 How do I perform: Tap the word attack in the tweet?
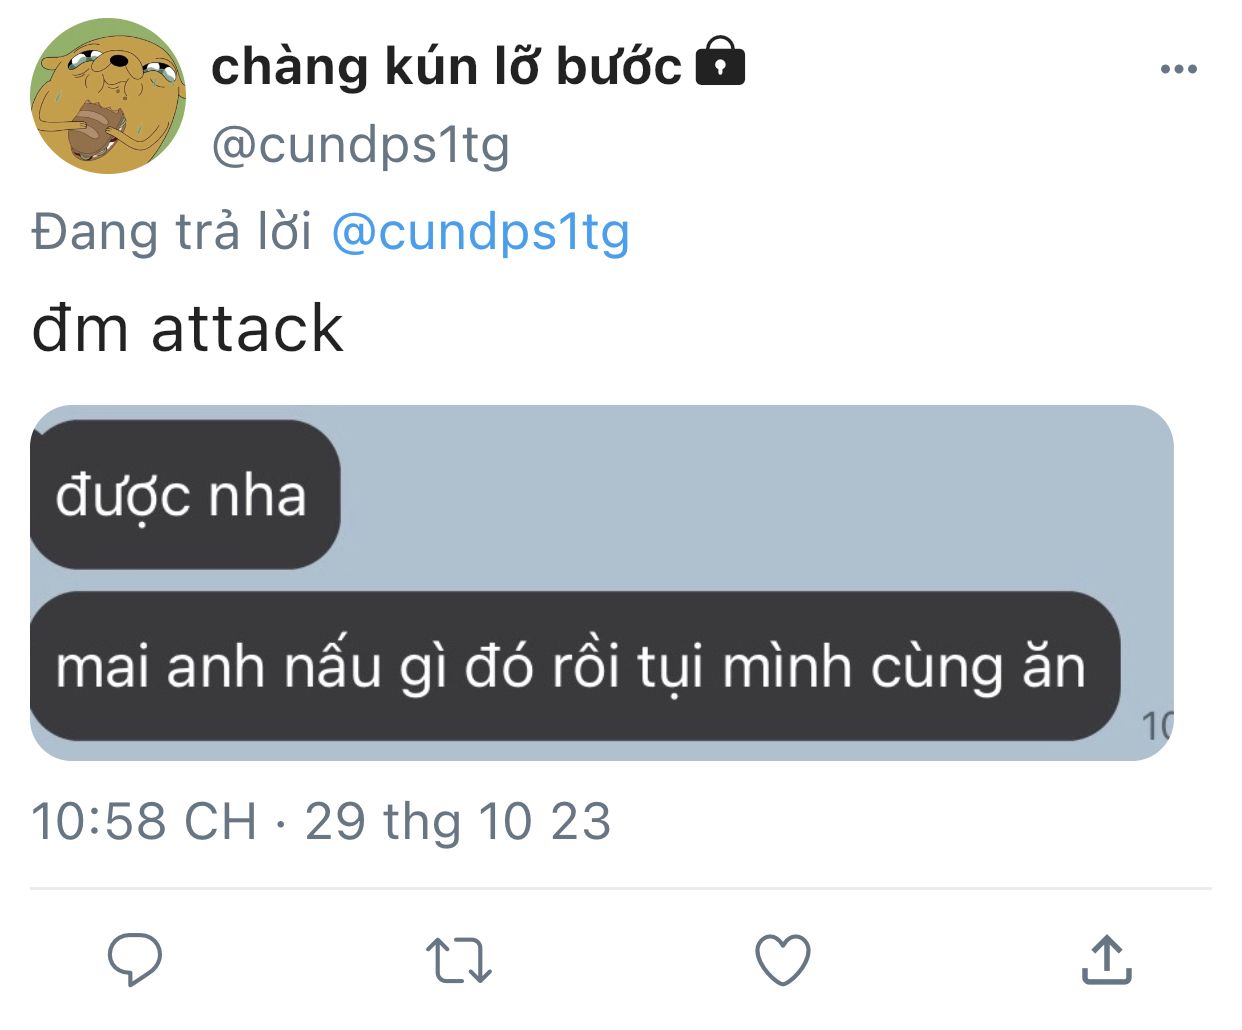247,328
